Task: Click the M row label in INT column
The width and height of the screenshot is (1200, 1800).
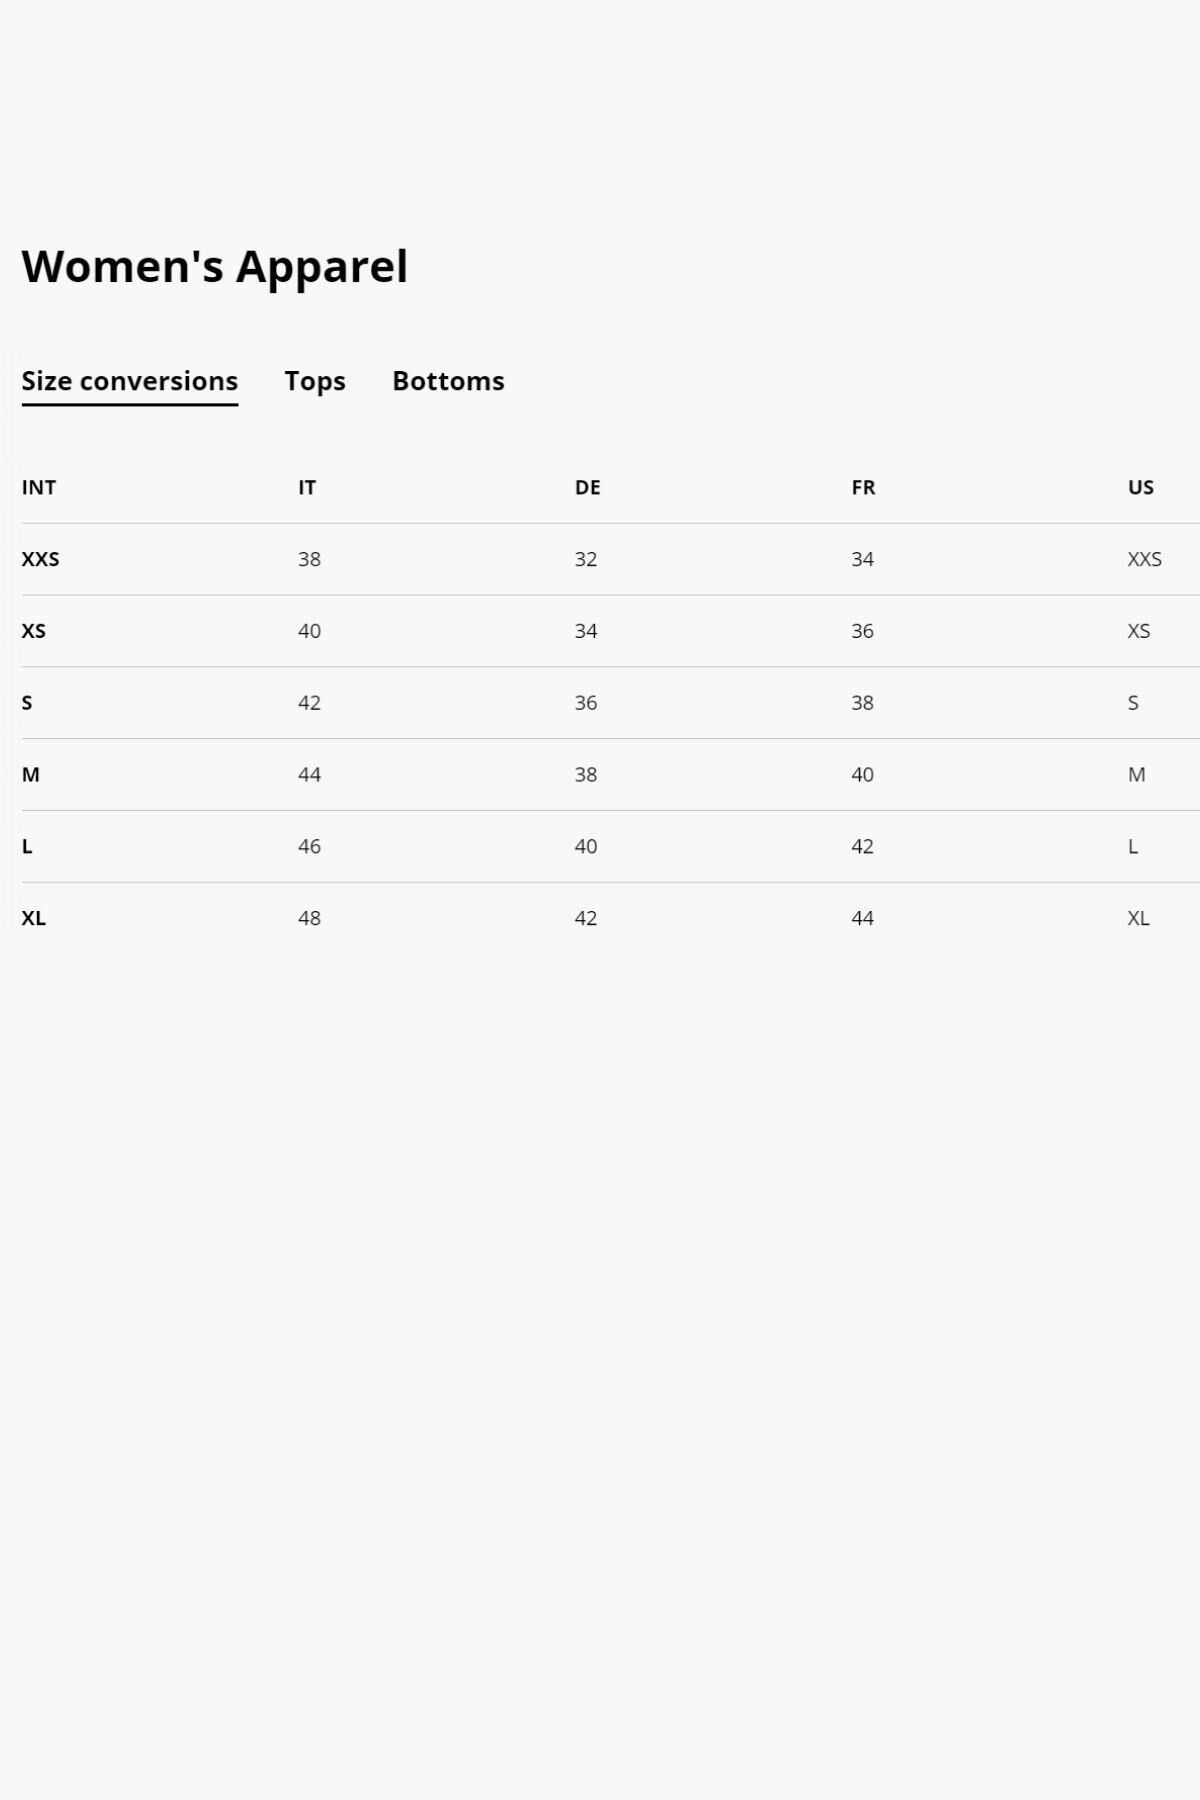Action: [x=31, y=774]
